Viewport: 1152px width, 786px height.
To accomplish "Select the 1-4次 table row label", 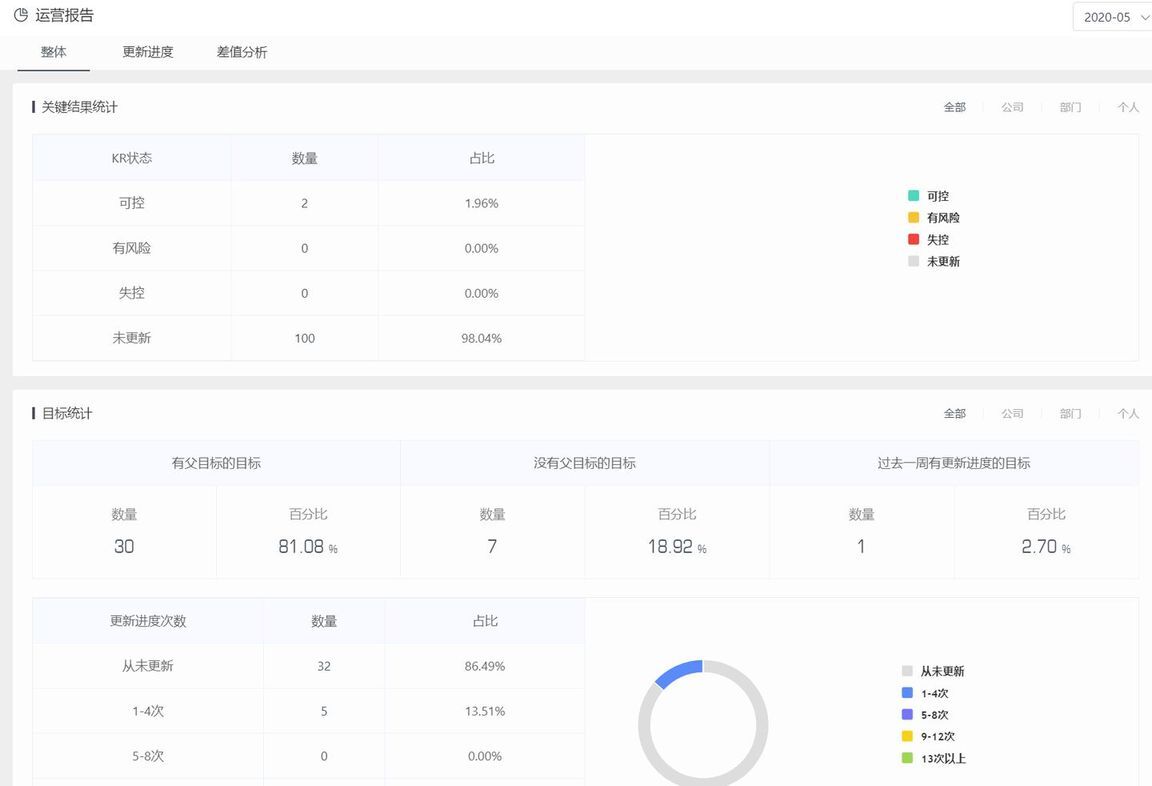I will point(148,711).
